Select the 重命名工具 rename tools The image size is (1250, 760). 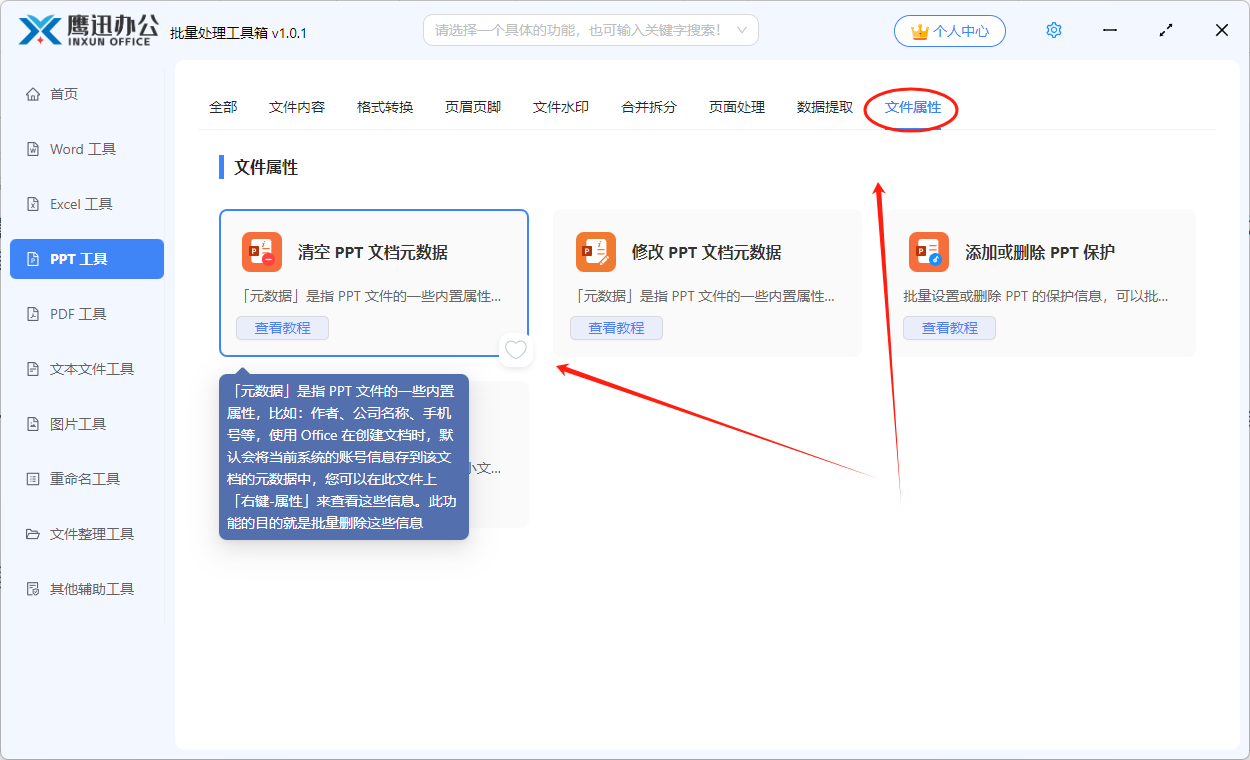[x=86, y=478]
